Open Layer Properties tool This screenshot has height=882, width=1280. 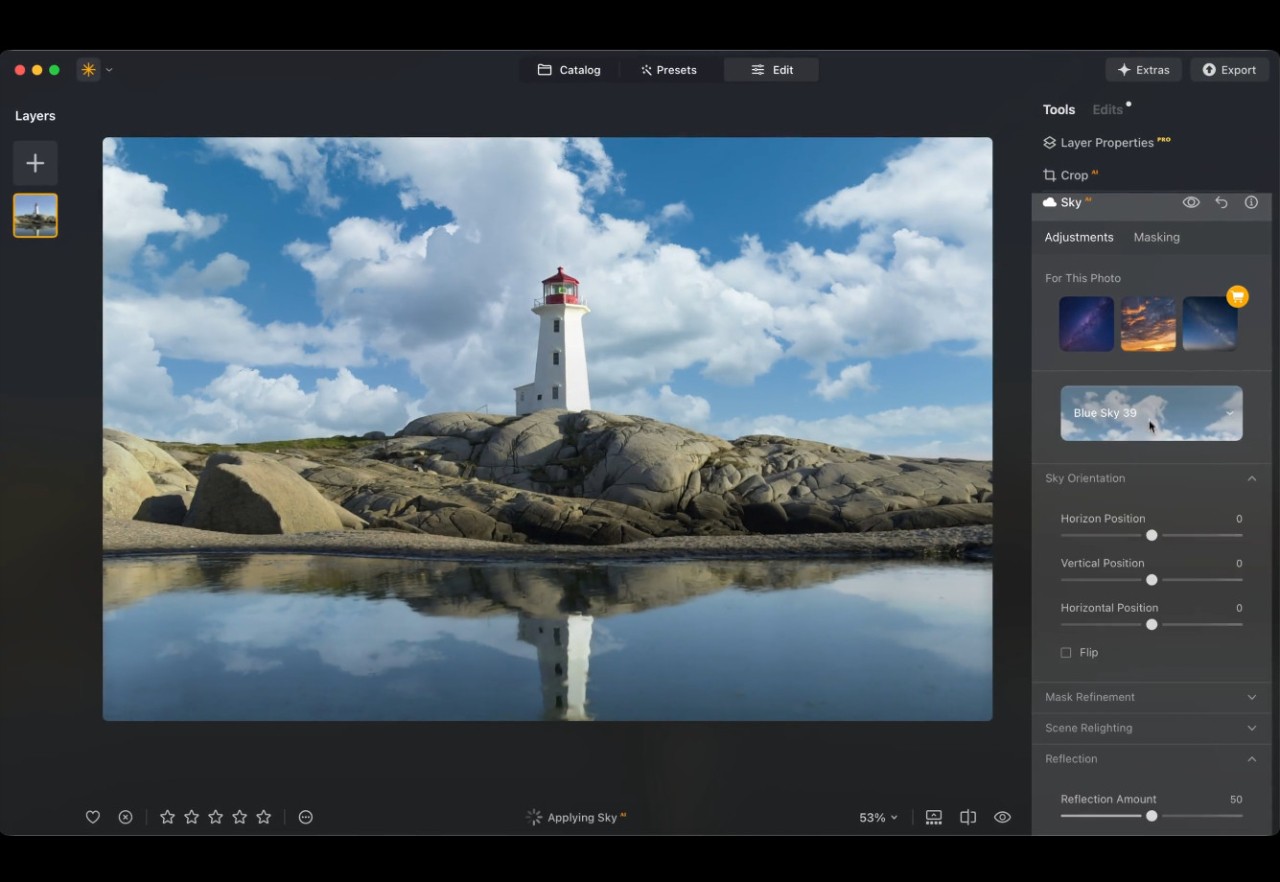tap(1106, 143)
